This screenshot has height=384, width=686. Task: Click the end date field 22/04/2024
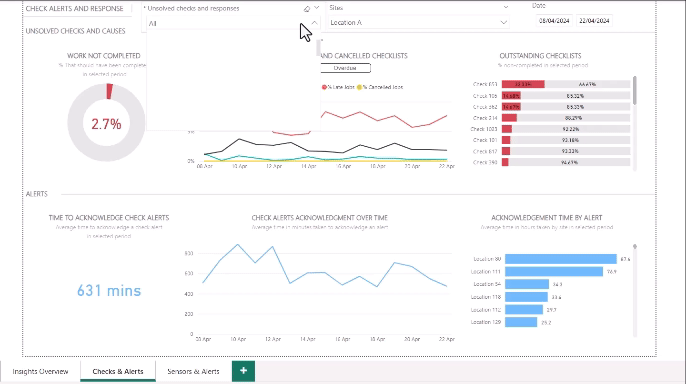pyautogui.click(x=594, y=21)
